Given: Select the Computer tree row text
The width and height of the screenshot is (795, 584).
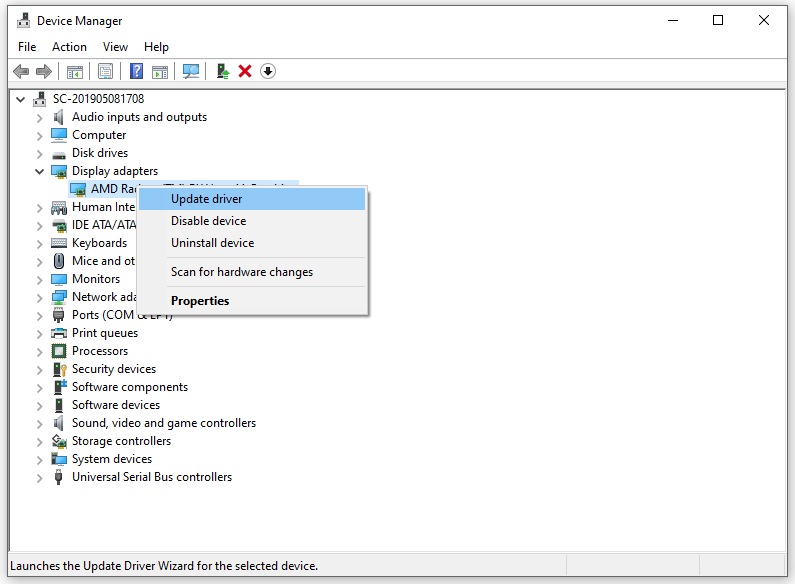Looking at the screenshot, I should [99, 135].
